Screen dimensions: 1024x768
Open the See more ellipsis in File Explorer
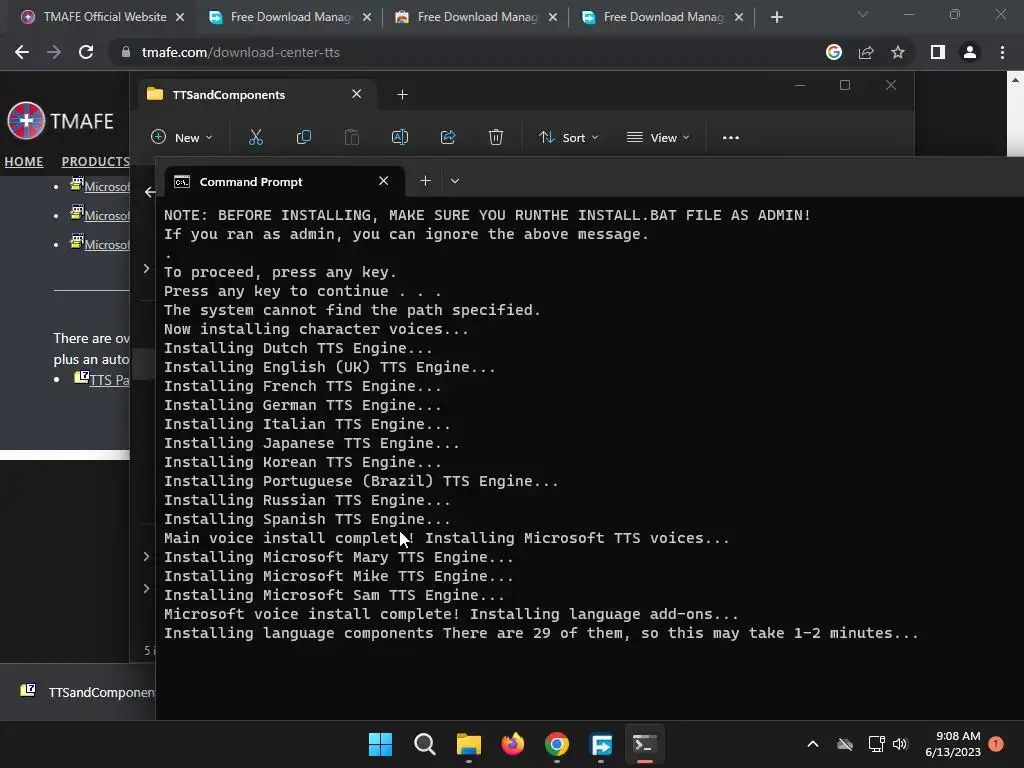coord(731,138)
